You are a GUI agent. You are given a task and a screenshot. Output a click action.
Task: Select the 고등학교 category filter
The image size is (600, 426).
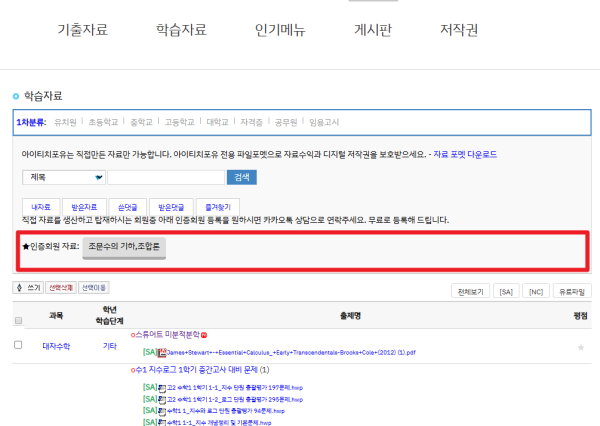(x=179, y=122)
